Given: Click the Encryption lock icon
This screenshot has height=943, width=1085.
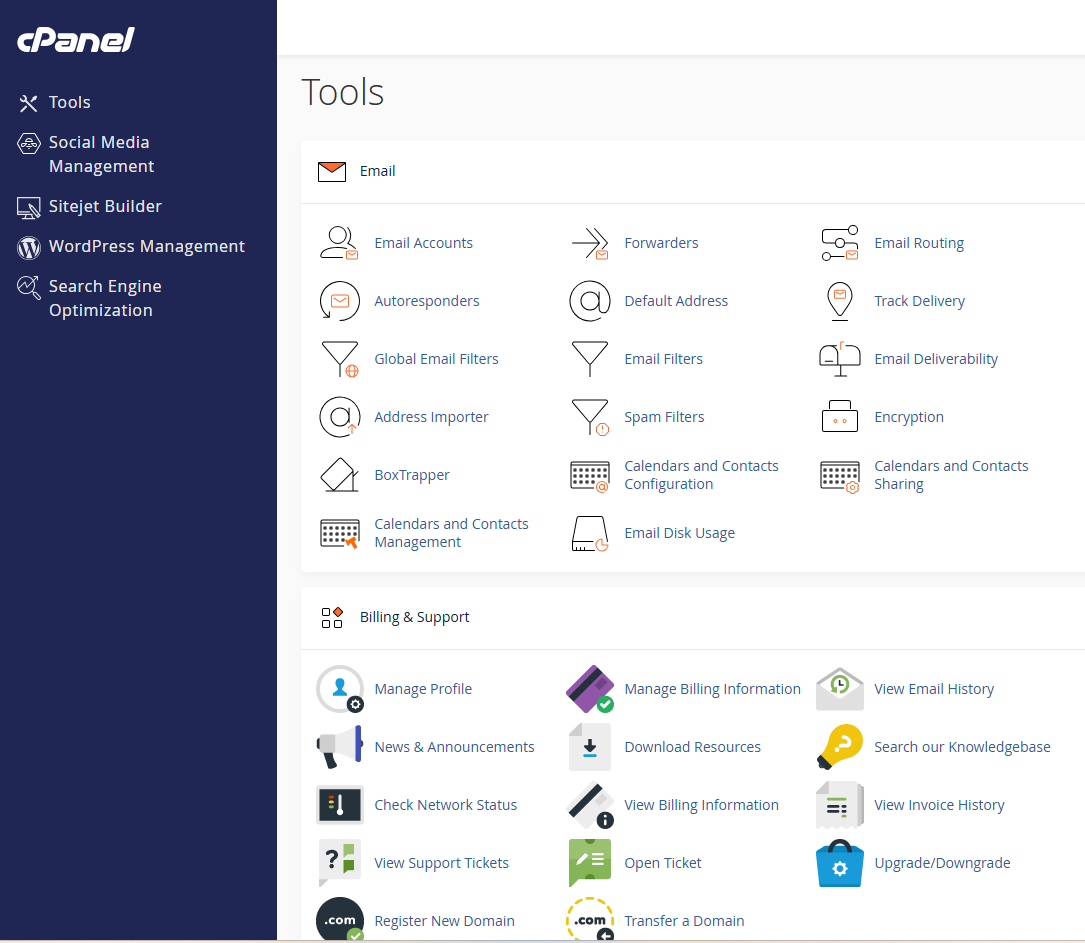Looking at the screenshot, I should coord(839,416).
